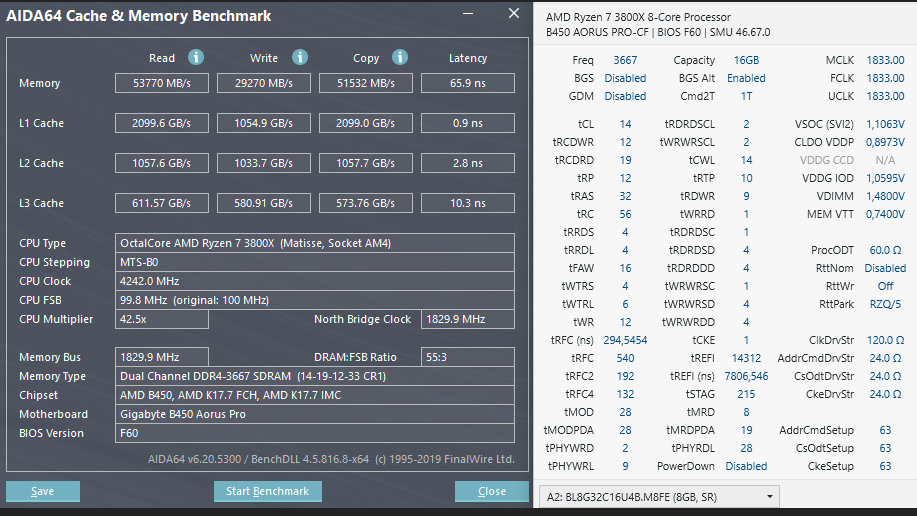This screenshot has width=917, height=516.
Task: Select the CPU Stepping field MTS-B0
Action: click(x=315, y=262)
